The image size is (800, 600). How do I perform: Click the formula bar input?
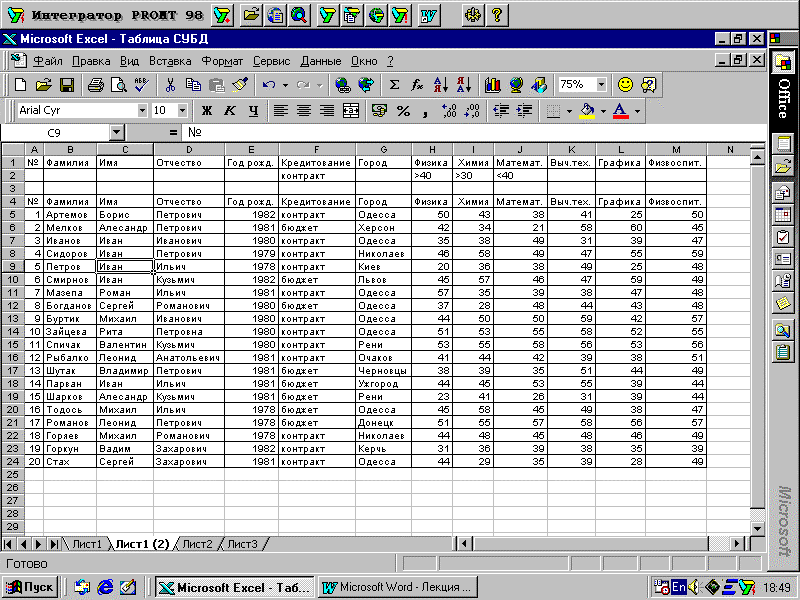(x=474, y=133)
